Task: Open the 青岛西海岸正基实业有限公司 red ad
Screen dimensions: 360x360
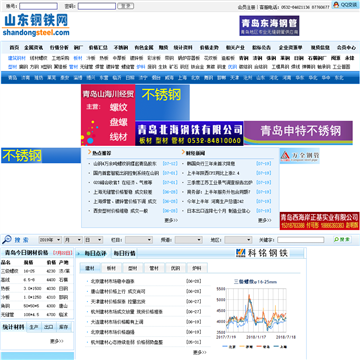Action: click(x=319, y=221)
